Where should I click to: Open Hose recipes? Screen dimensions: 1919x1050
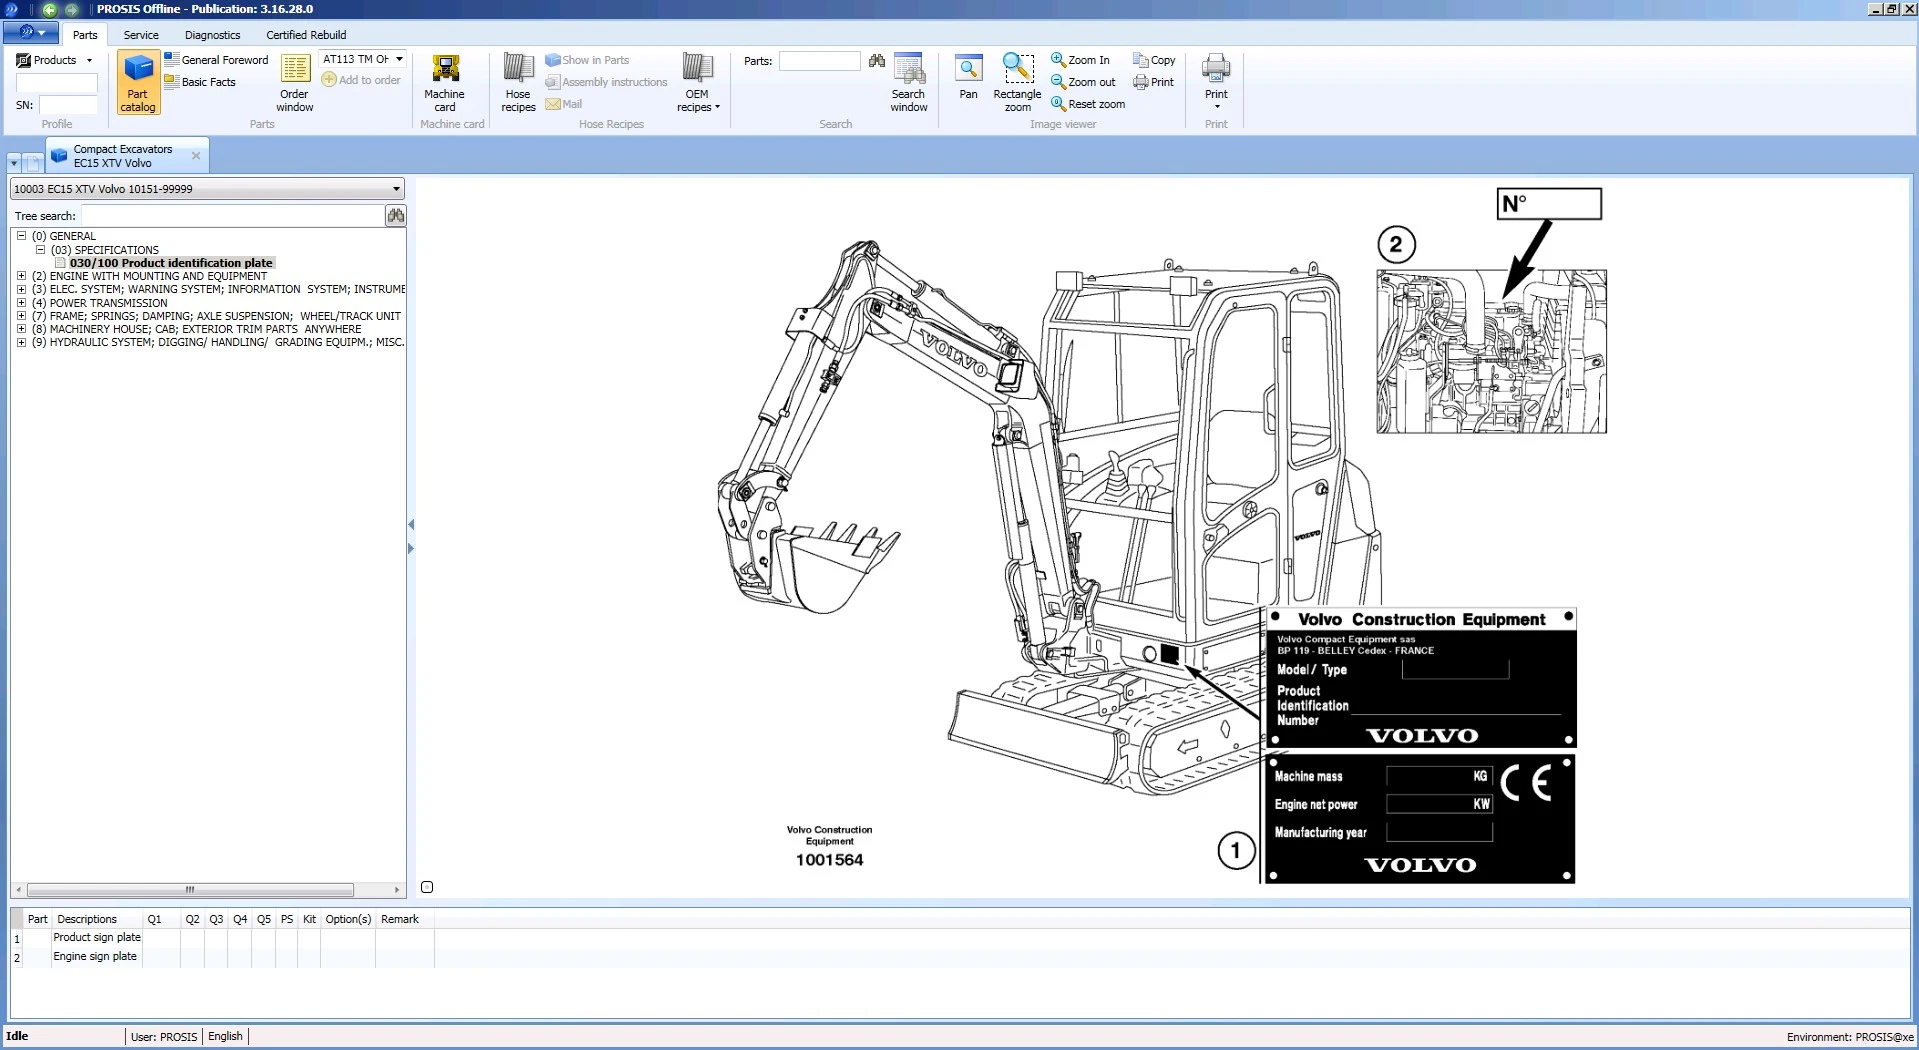pos(518,82)
